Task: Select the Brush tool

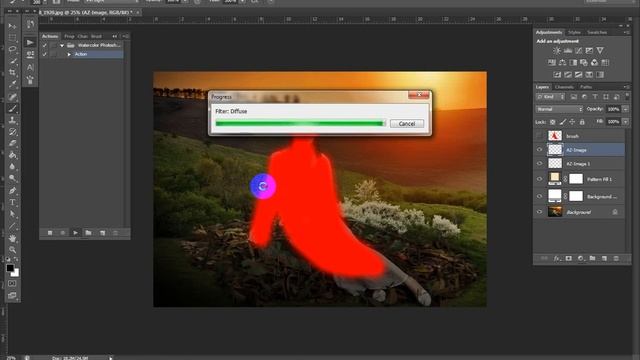Action: point(12,108)
